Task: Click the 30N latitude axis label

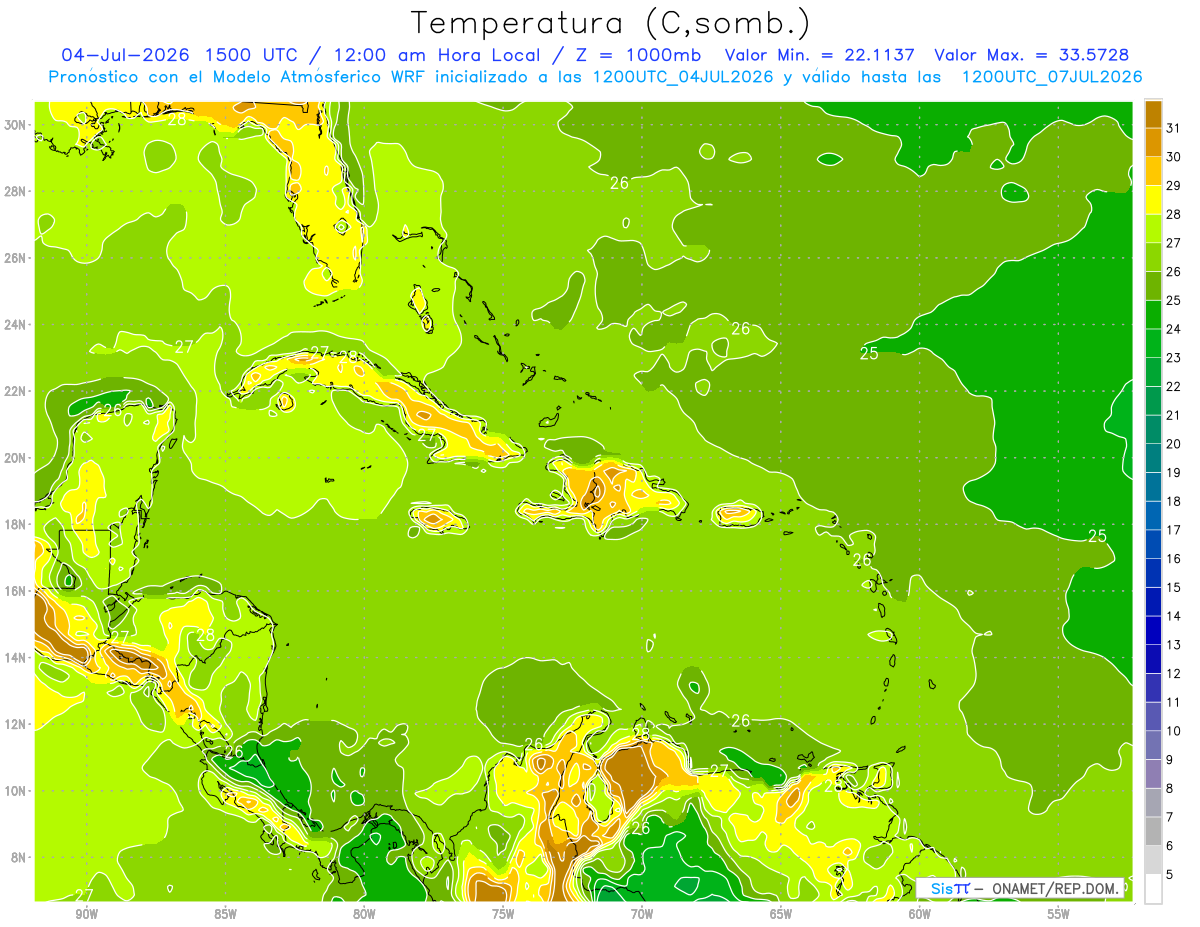Action: 17,125
